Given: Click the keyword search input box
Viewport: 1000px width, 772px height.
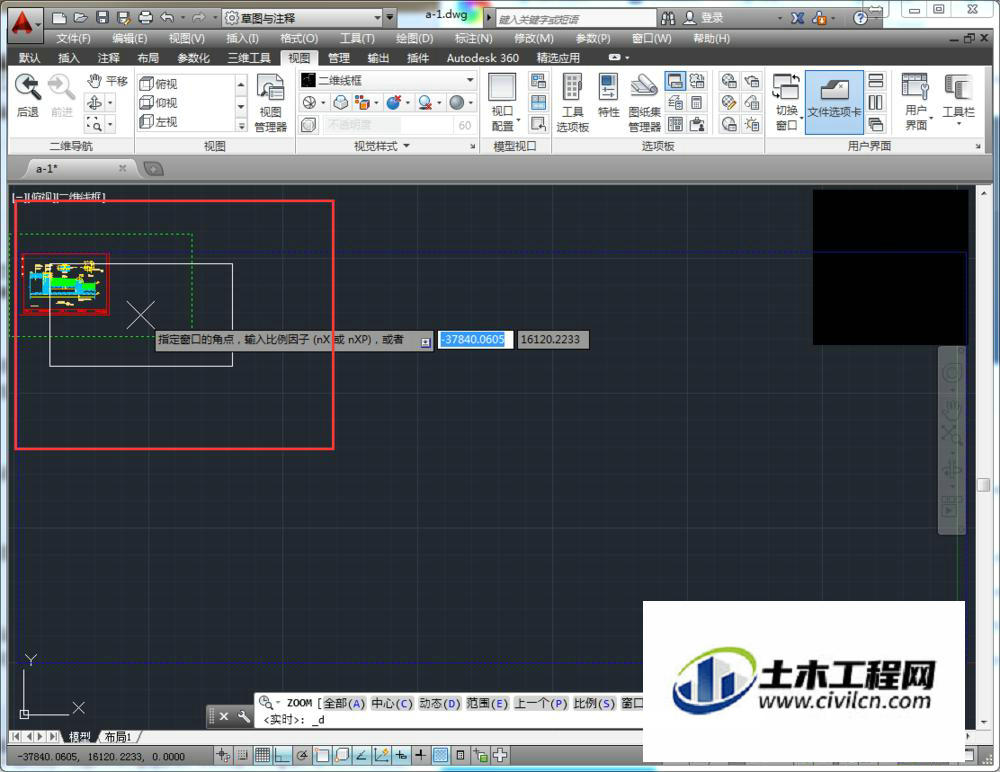Looking at the screenshot, I should pos(575,19).
